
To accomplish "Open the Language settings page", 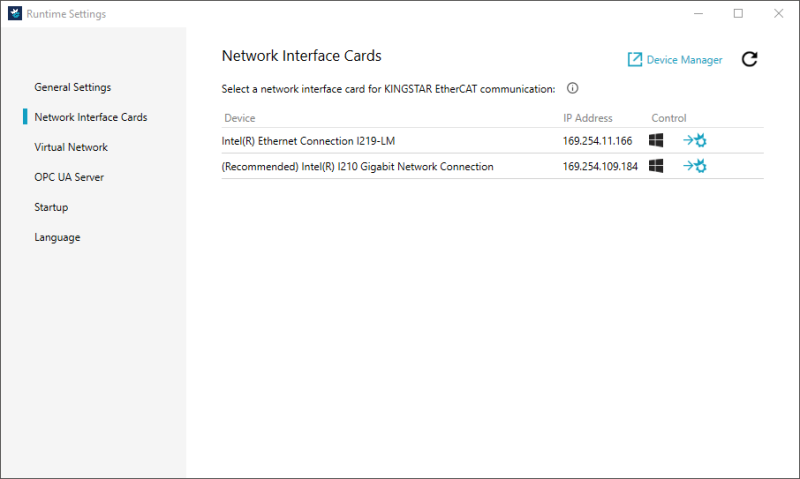I will coord(57,237).
